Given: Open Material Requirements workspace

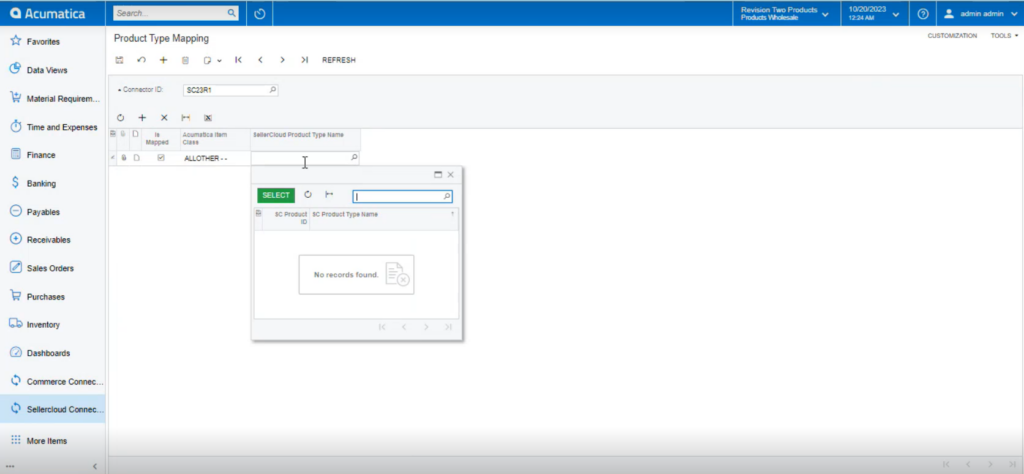Looking at the screenshot, I should click(52, 99).
